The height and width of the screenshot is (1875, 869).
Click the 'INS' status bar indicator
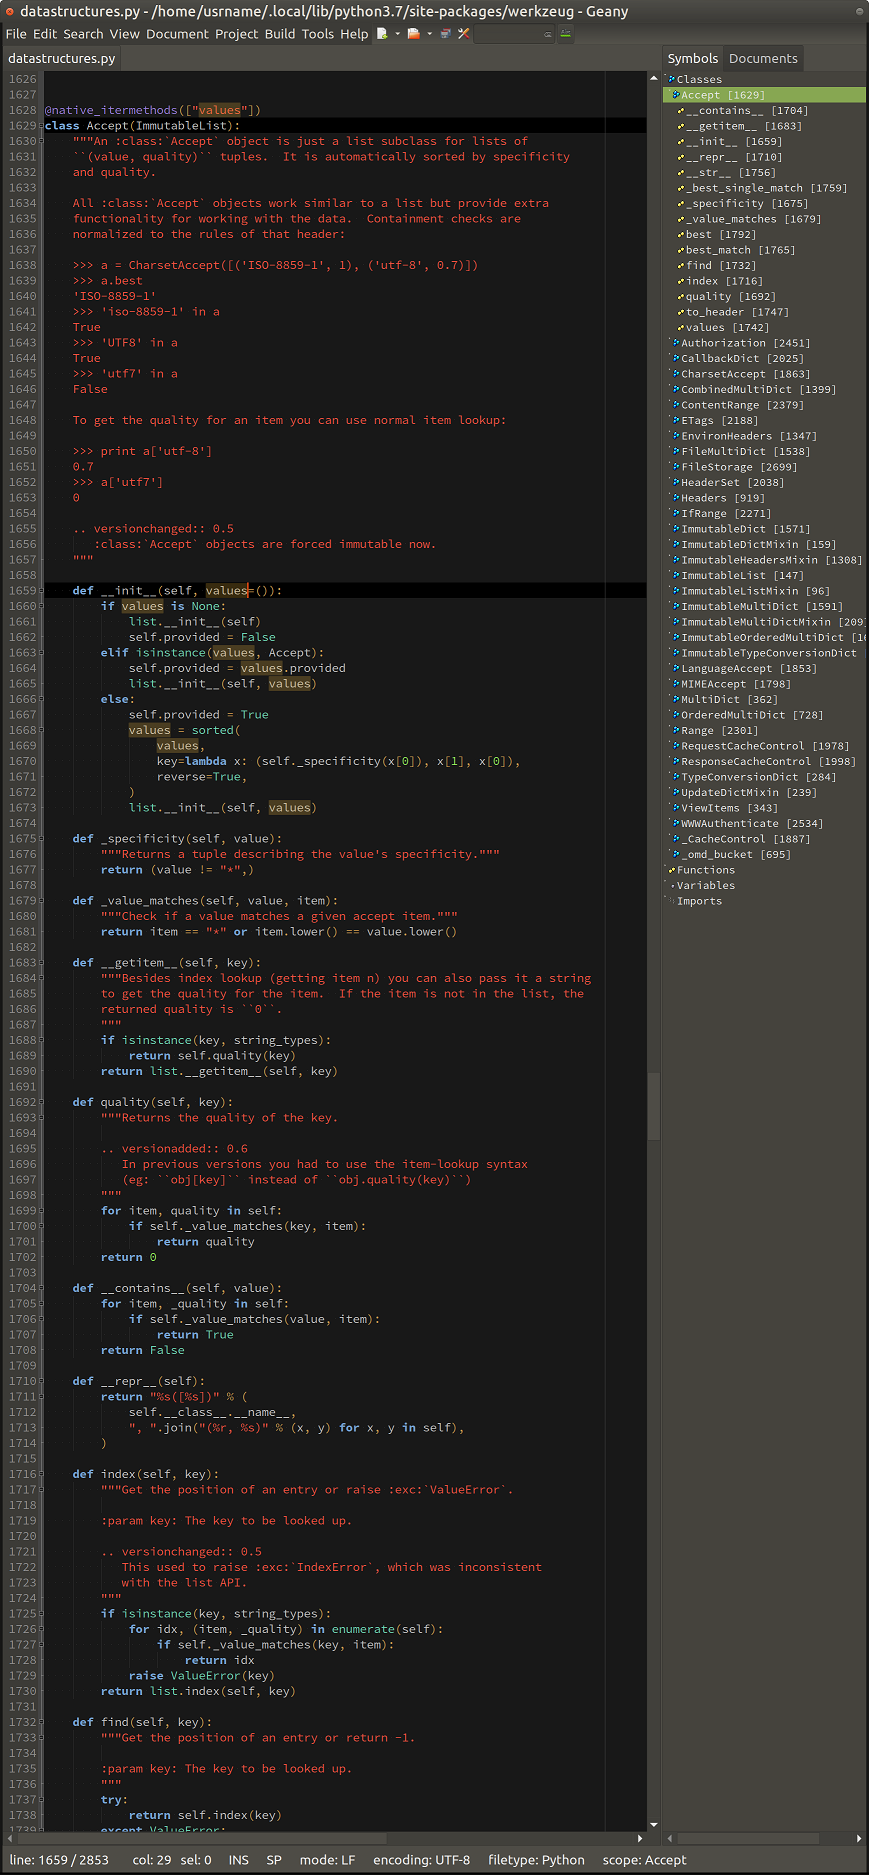(x=239, y=1860)
